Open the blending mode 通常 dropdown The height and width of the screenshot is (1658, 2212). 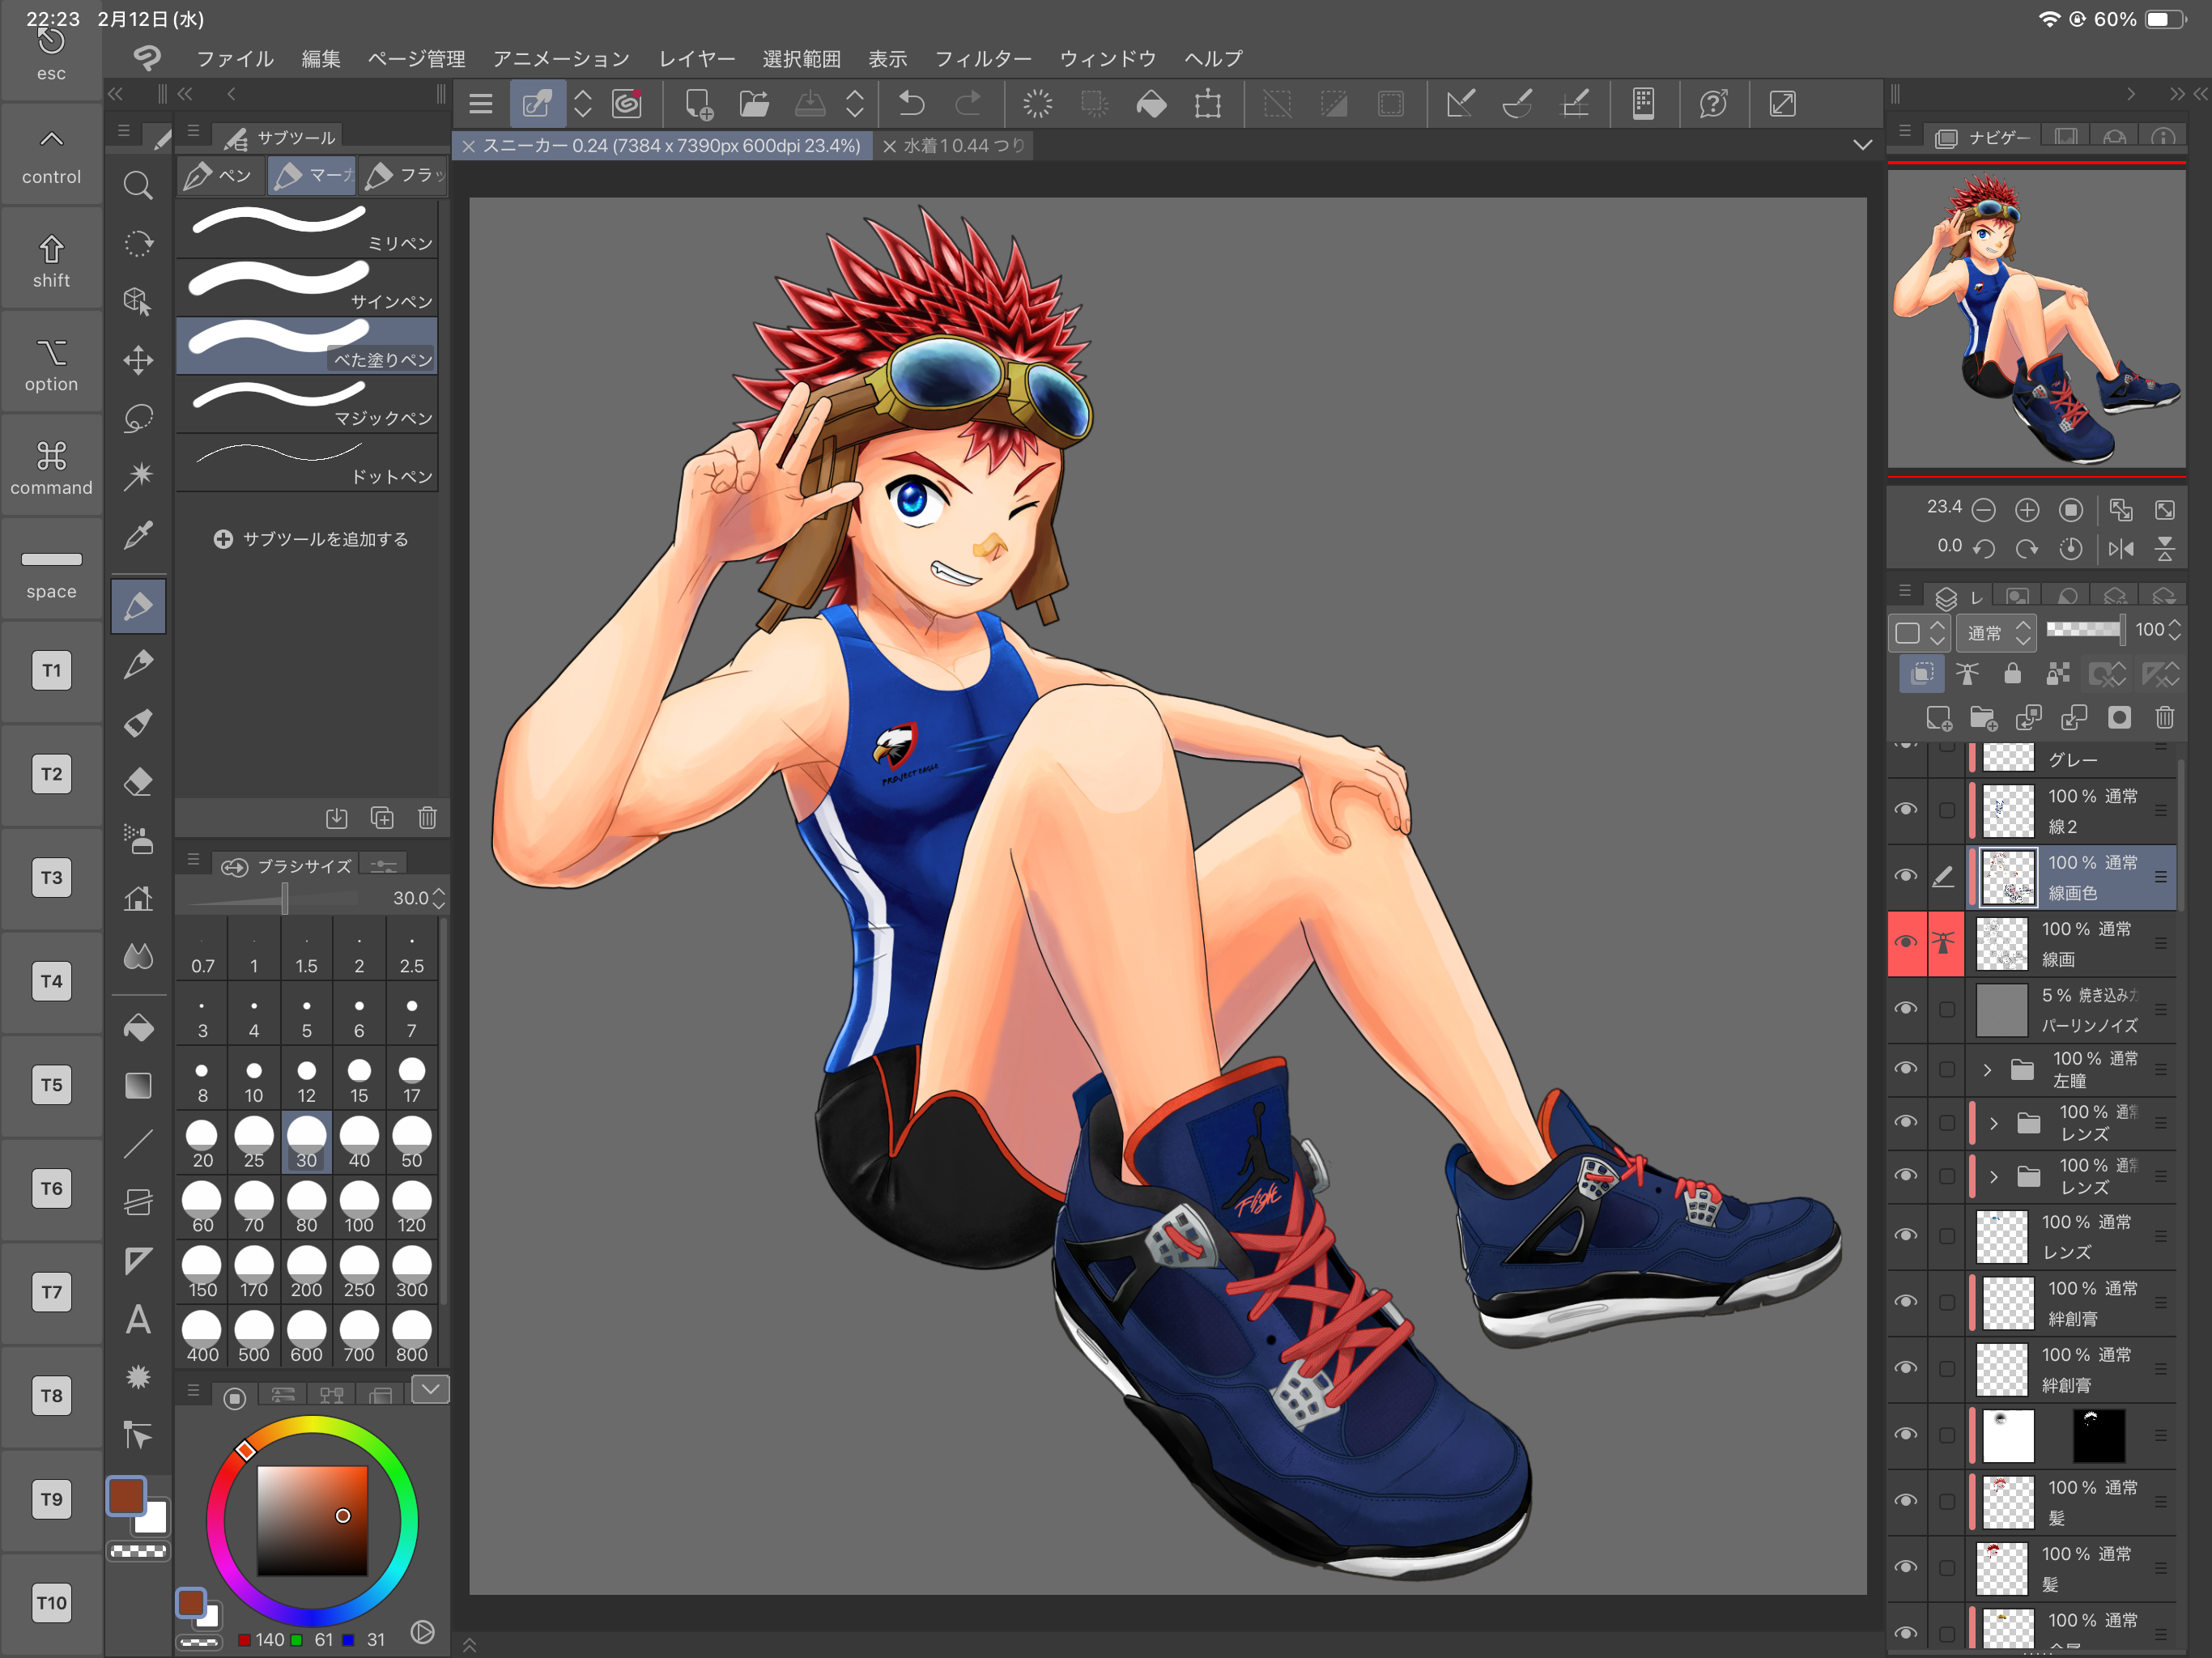click(x=1996, y=632)
